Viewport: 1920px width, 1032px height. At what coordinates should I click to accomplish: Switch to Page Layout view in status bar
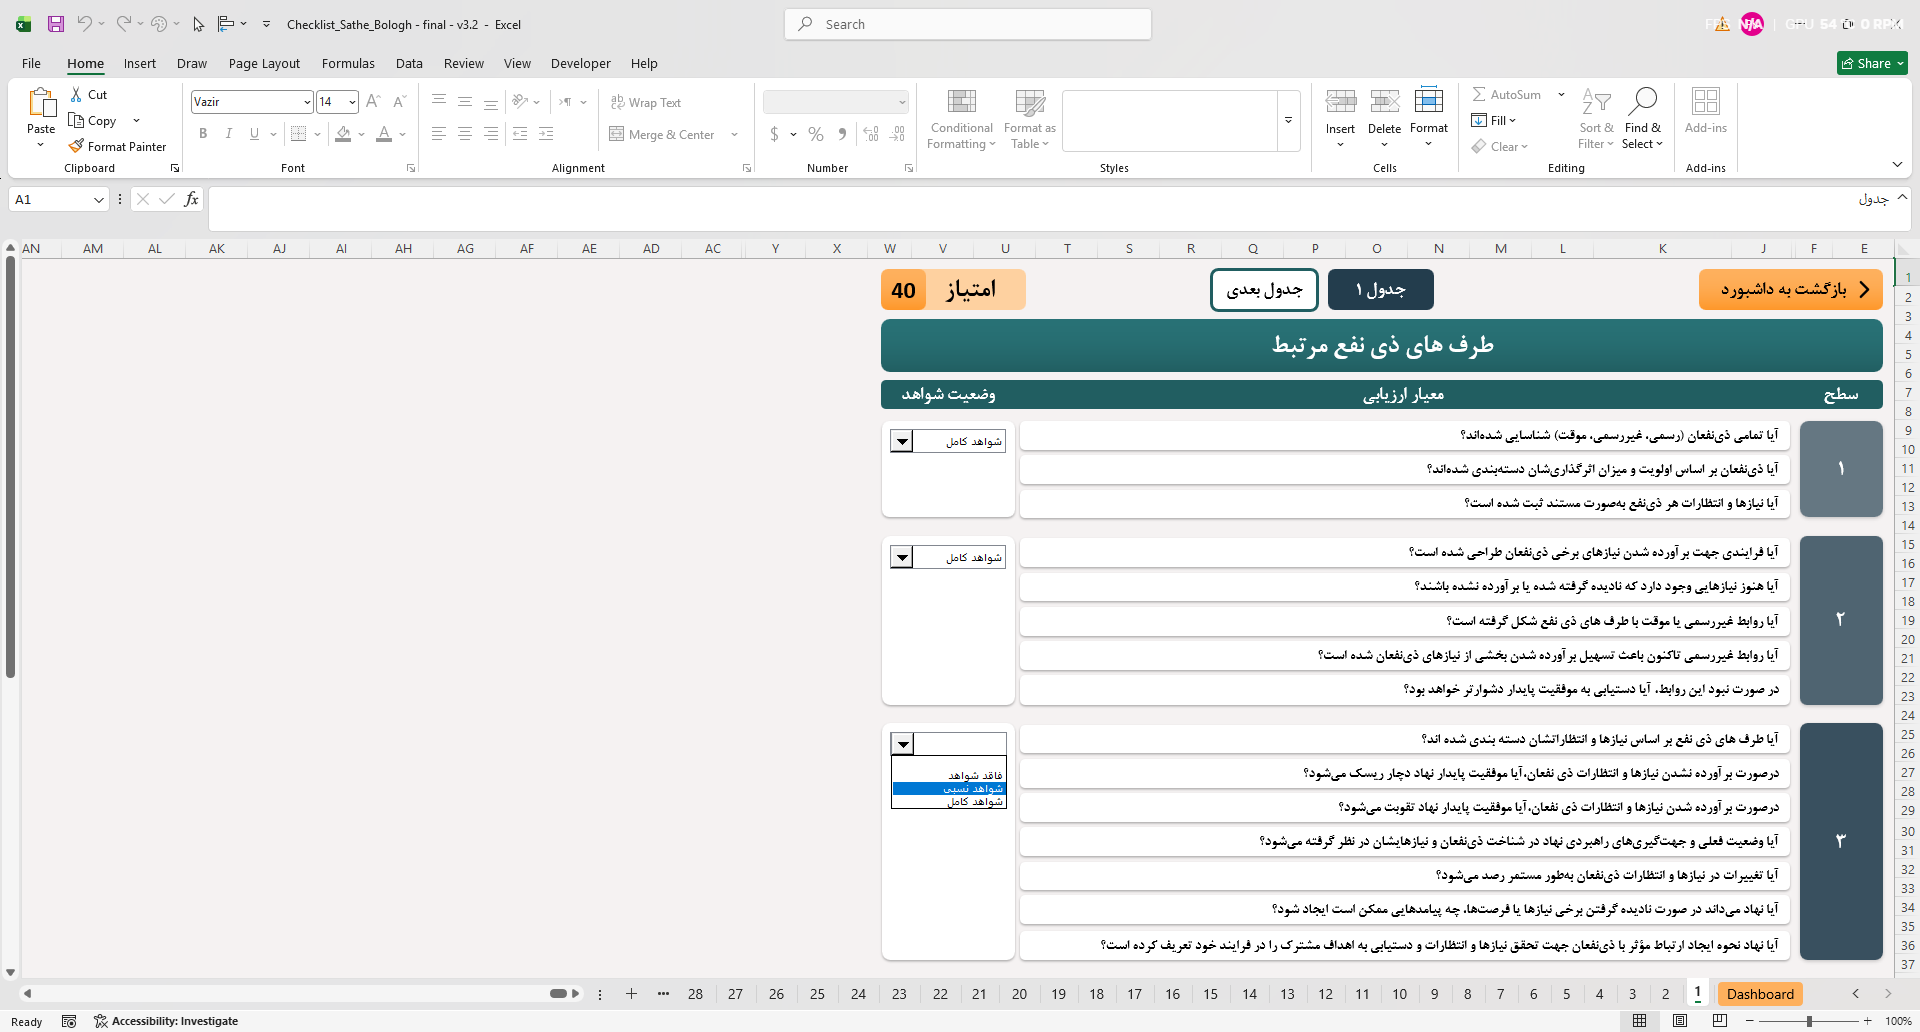click(1680, 1021)
